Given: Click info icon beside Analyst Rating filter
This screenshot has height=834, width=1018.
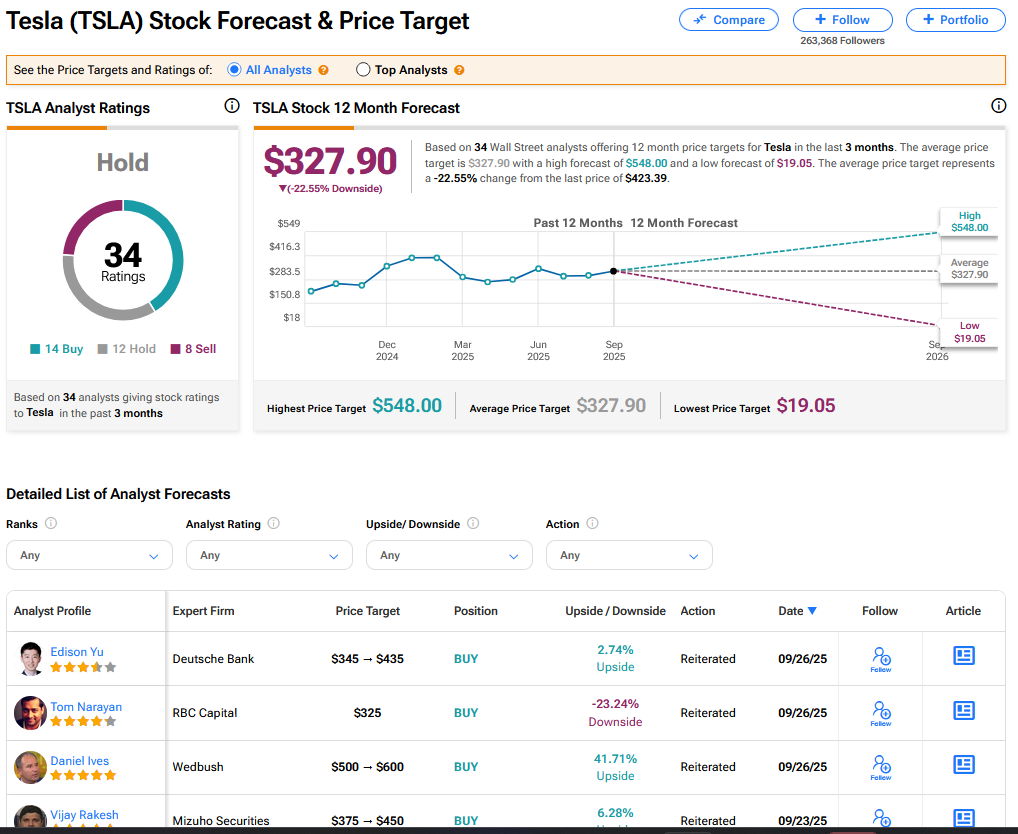Looking at the screenshot, I should [273, 523].
